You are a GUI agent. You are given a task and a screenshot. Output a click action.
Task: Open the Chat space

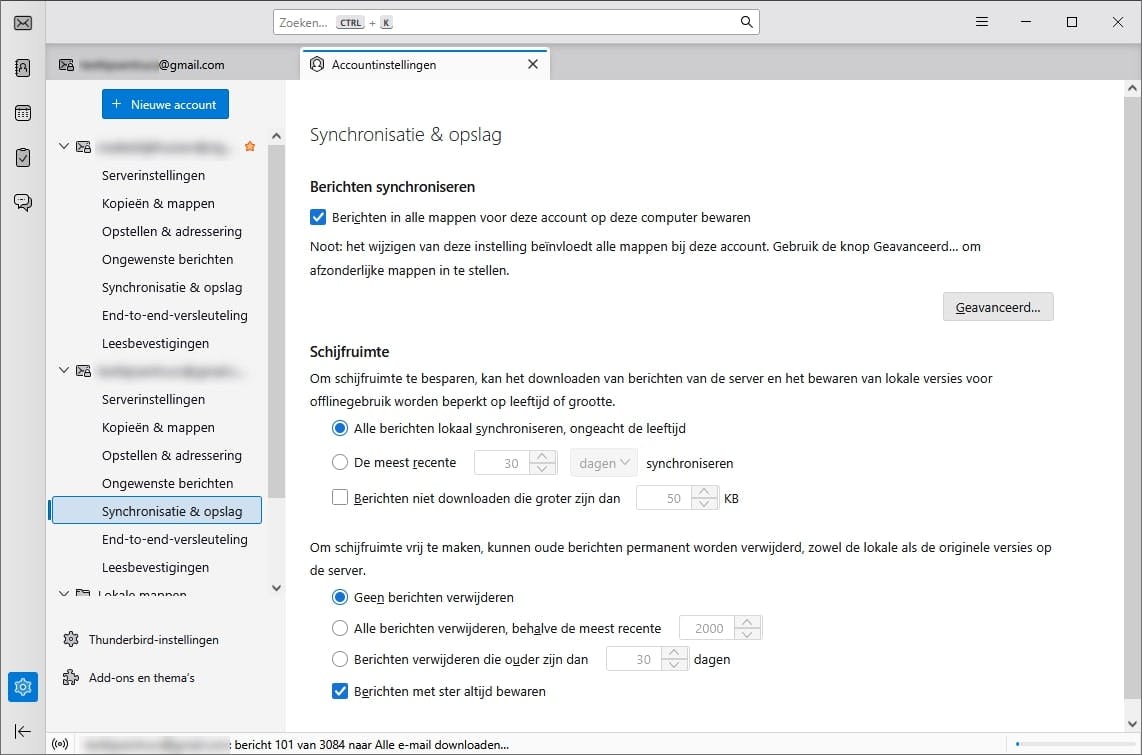22,202
